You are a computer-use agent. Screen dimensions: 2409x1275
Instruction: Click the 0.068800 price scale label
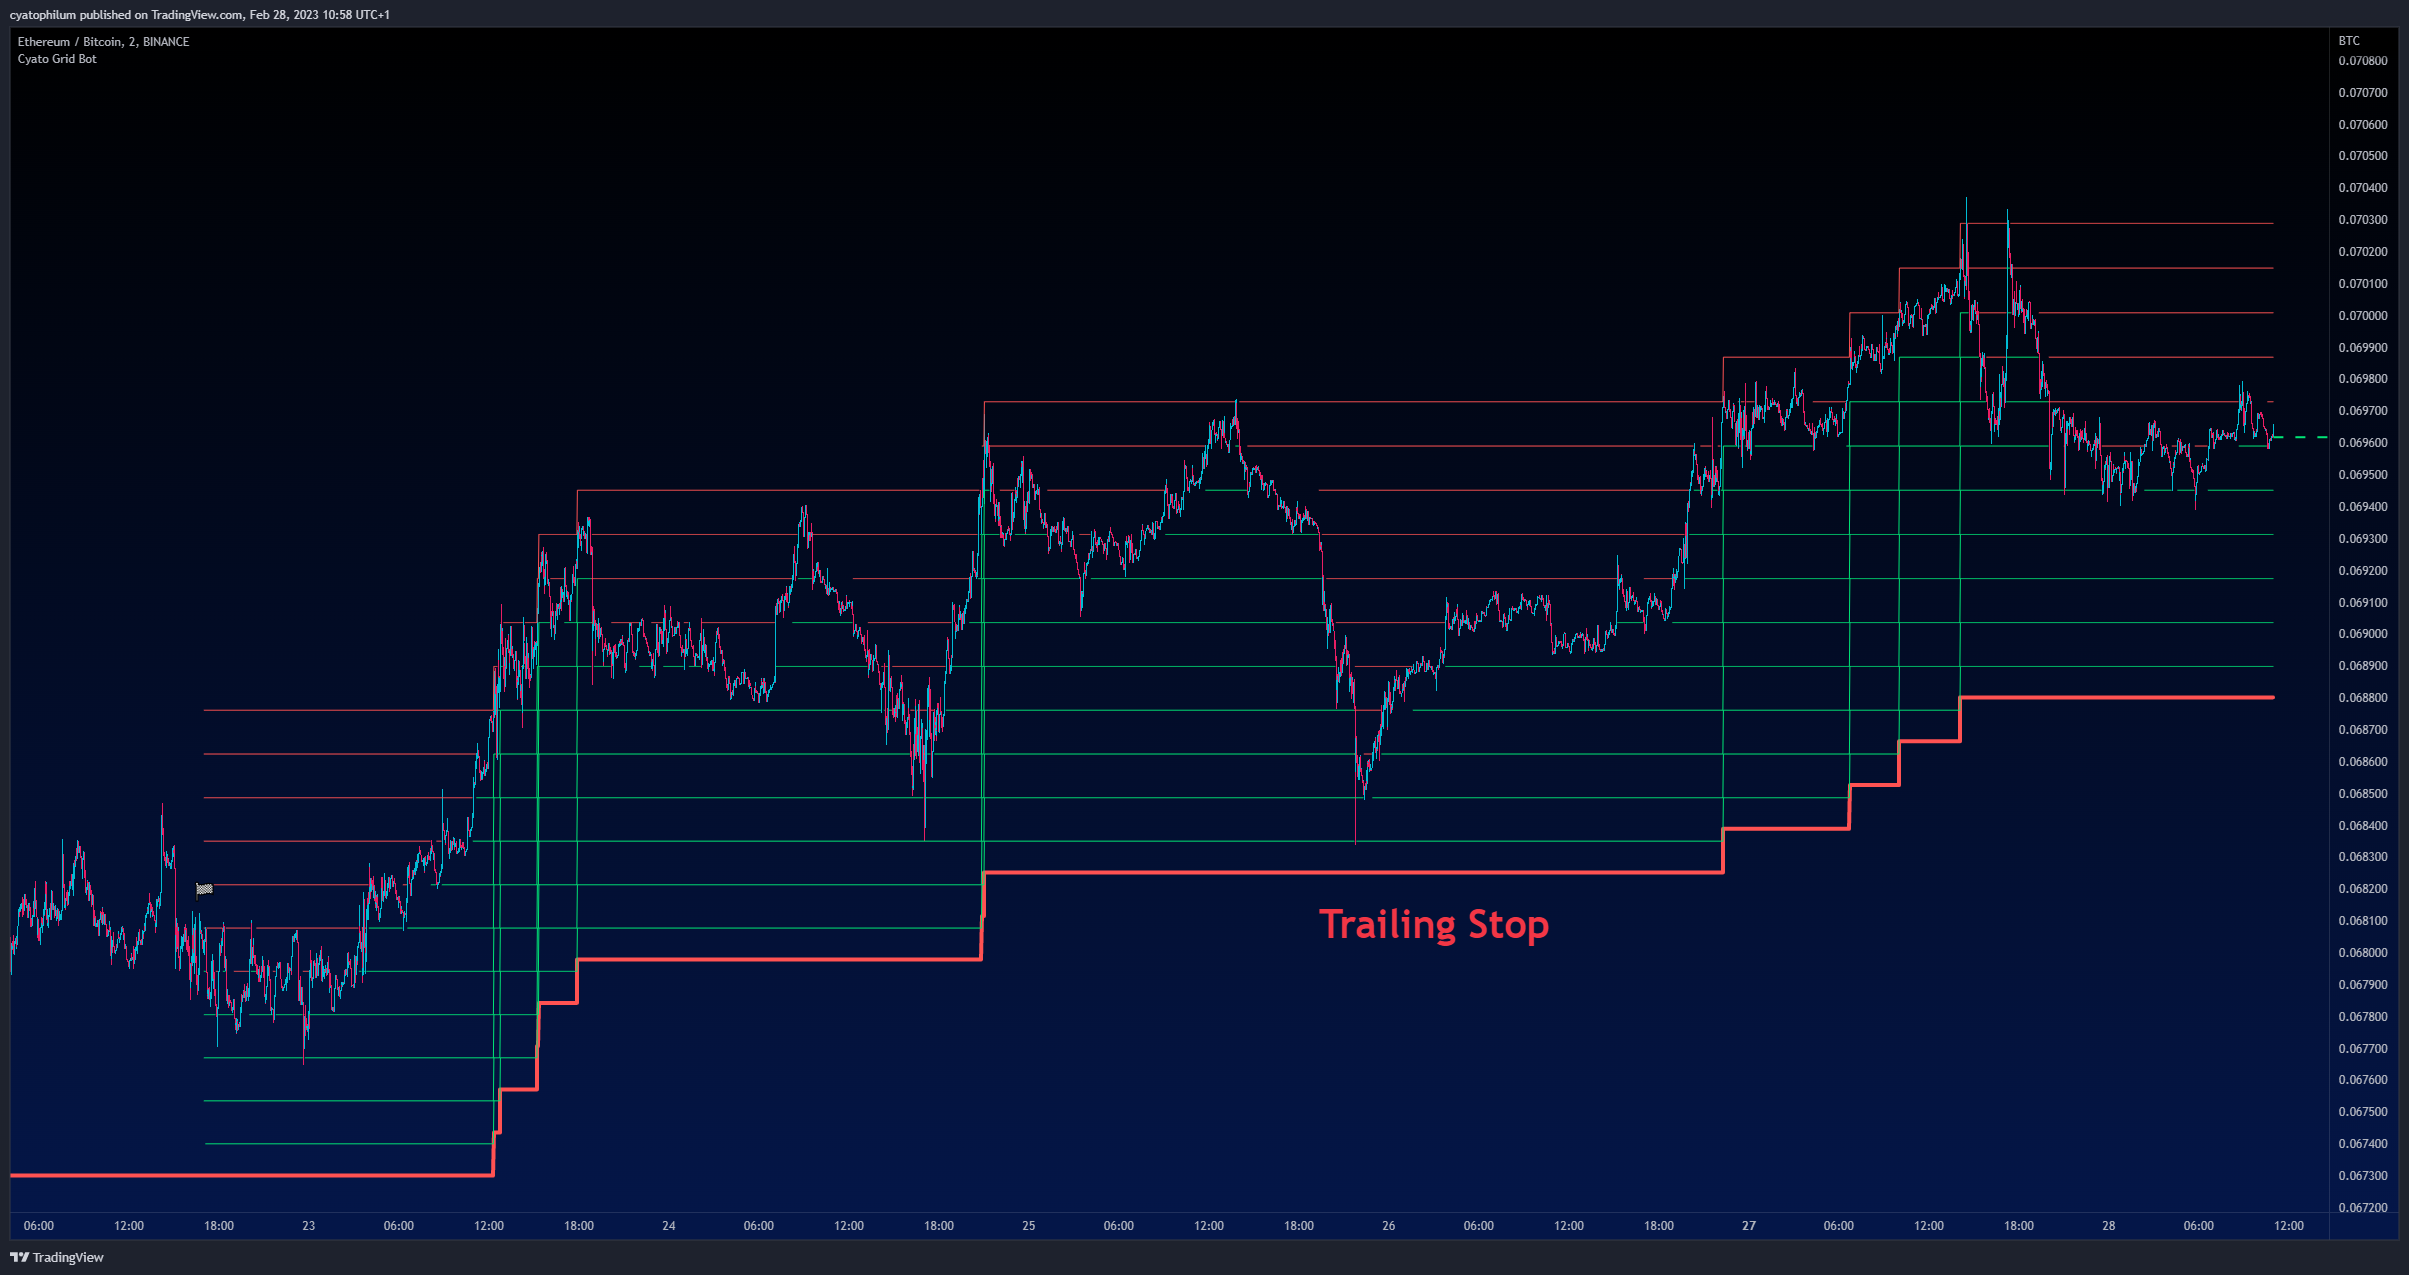coord(2362,698)
